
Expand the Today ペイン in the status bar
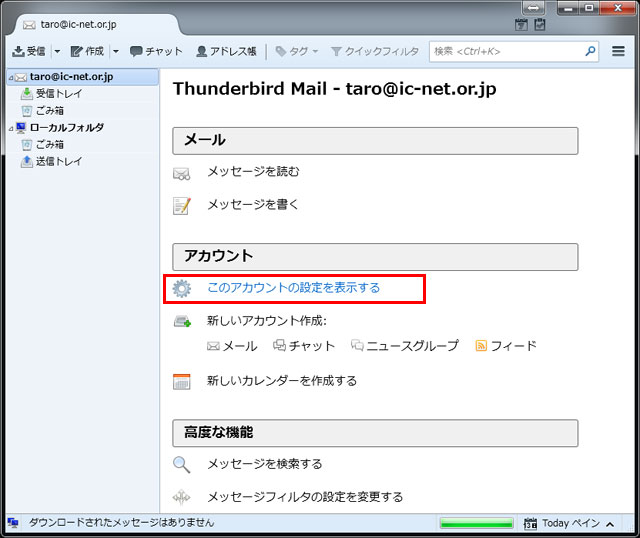point(610,523)
